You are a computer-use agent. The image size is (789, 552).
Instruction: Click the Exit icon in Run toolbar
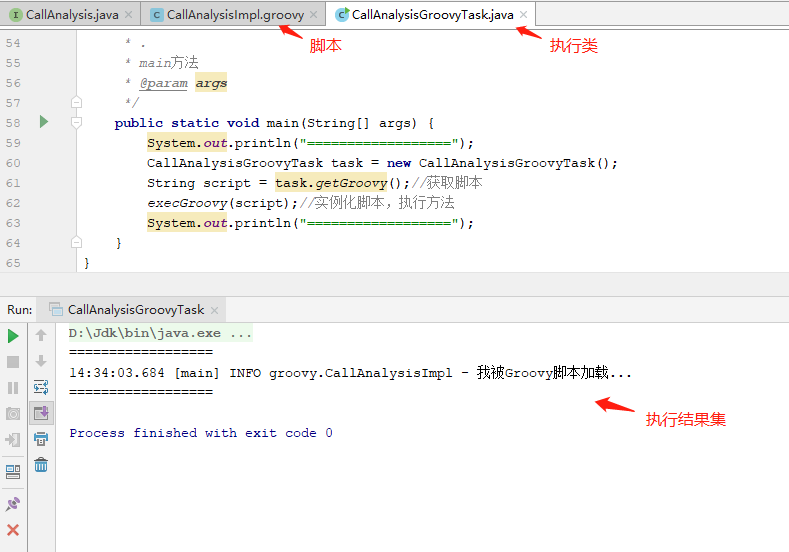point(13,440)
